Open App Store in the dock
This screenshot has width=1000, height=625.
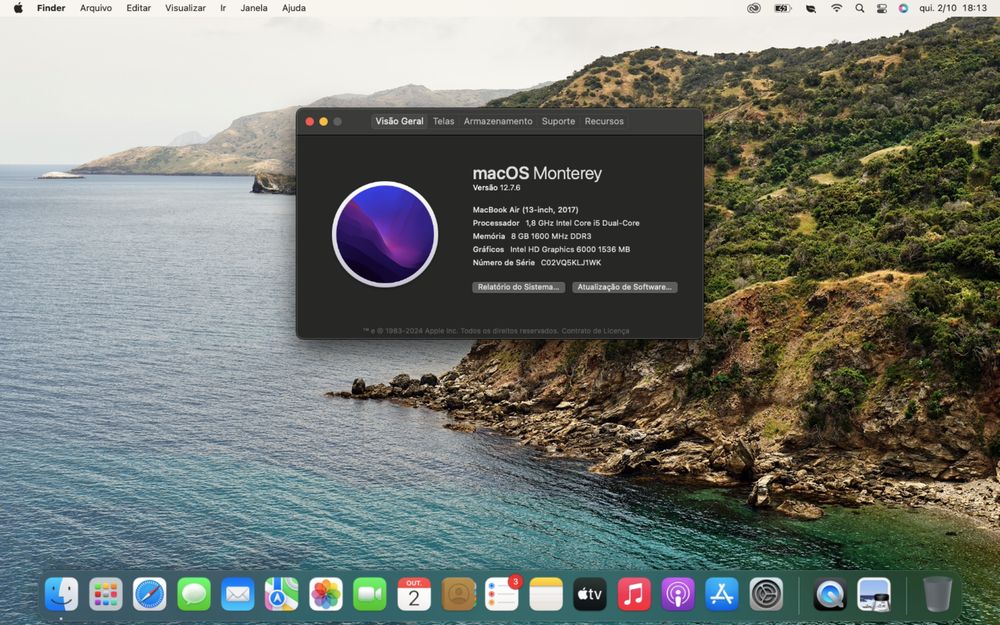722,594
